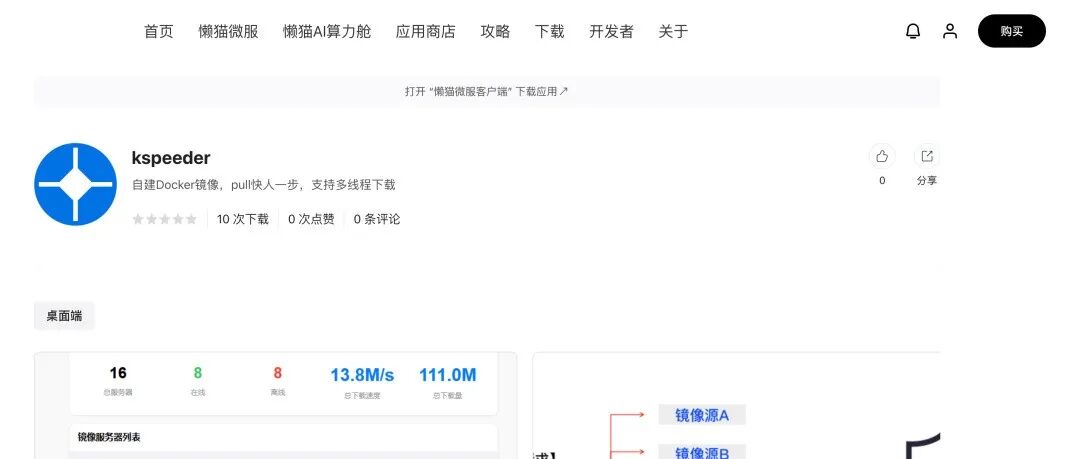Click the star rating row
Image resolution: width=1080 pixels, height=459 pixels.
coord(165,219)
